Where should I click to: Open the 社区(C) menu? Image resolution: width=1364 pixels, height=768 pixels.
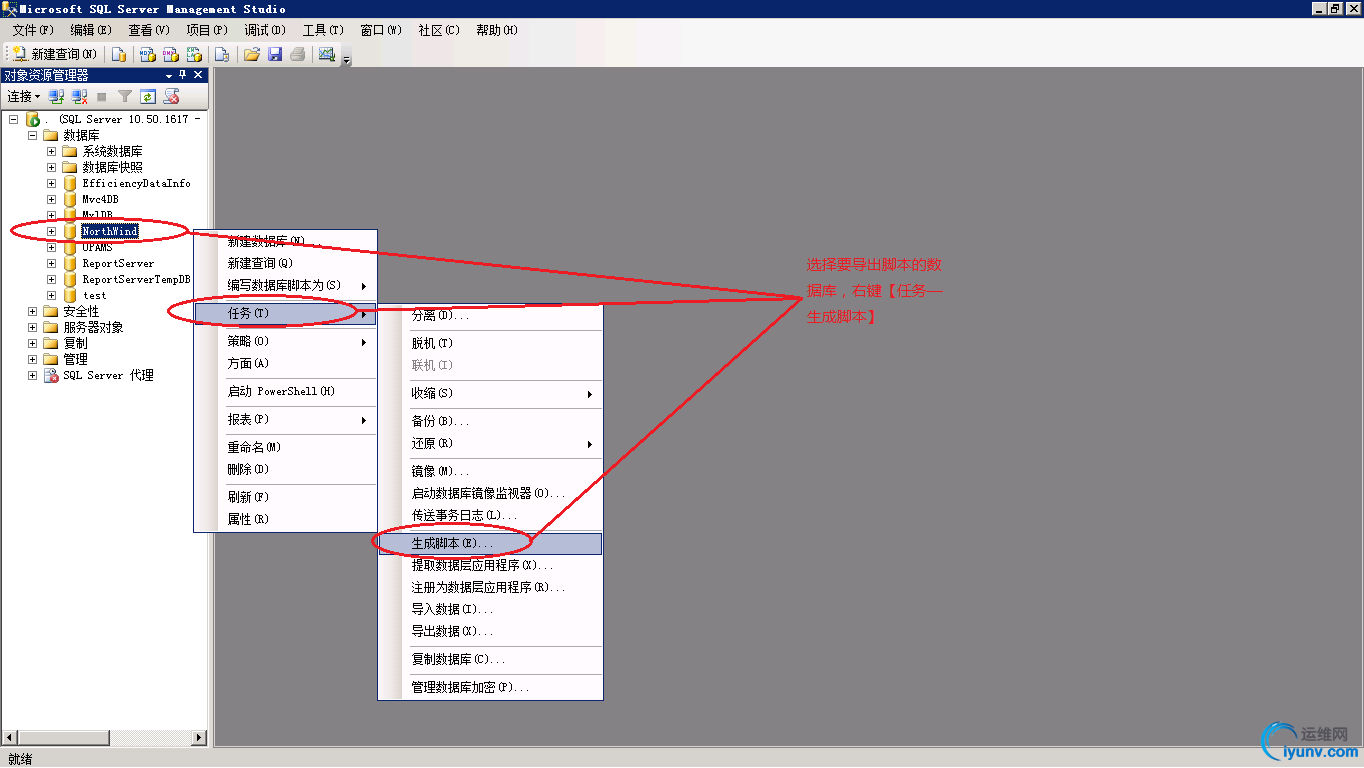[439, 30]
